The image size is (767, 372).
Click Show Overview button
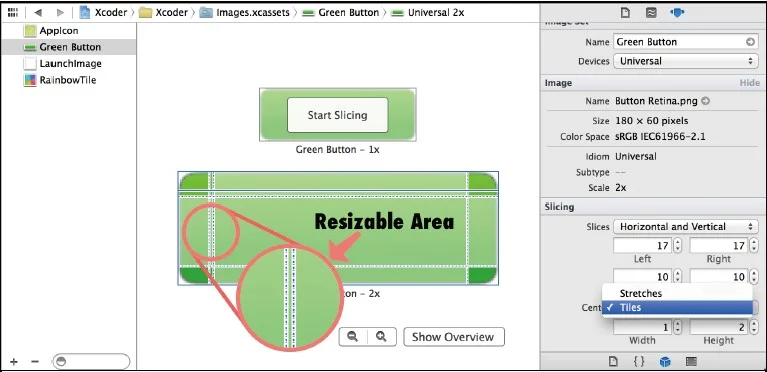(x=453, y=337)
